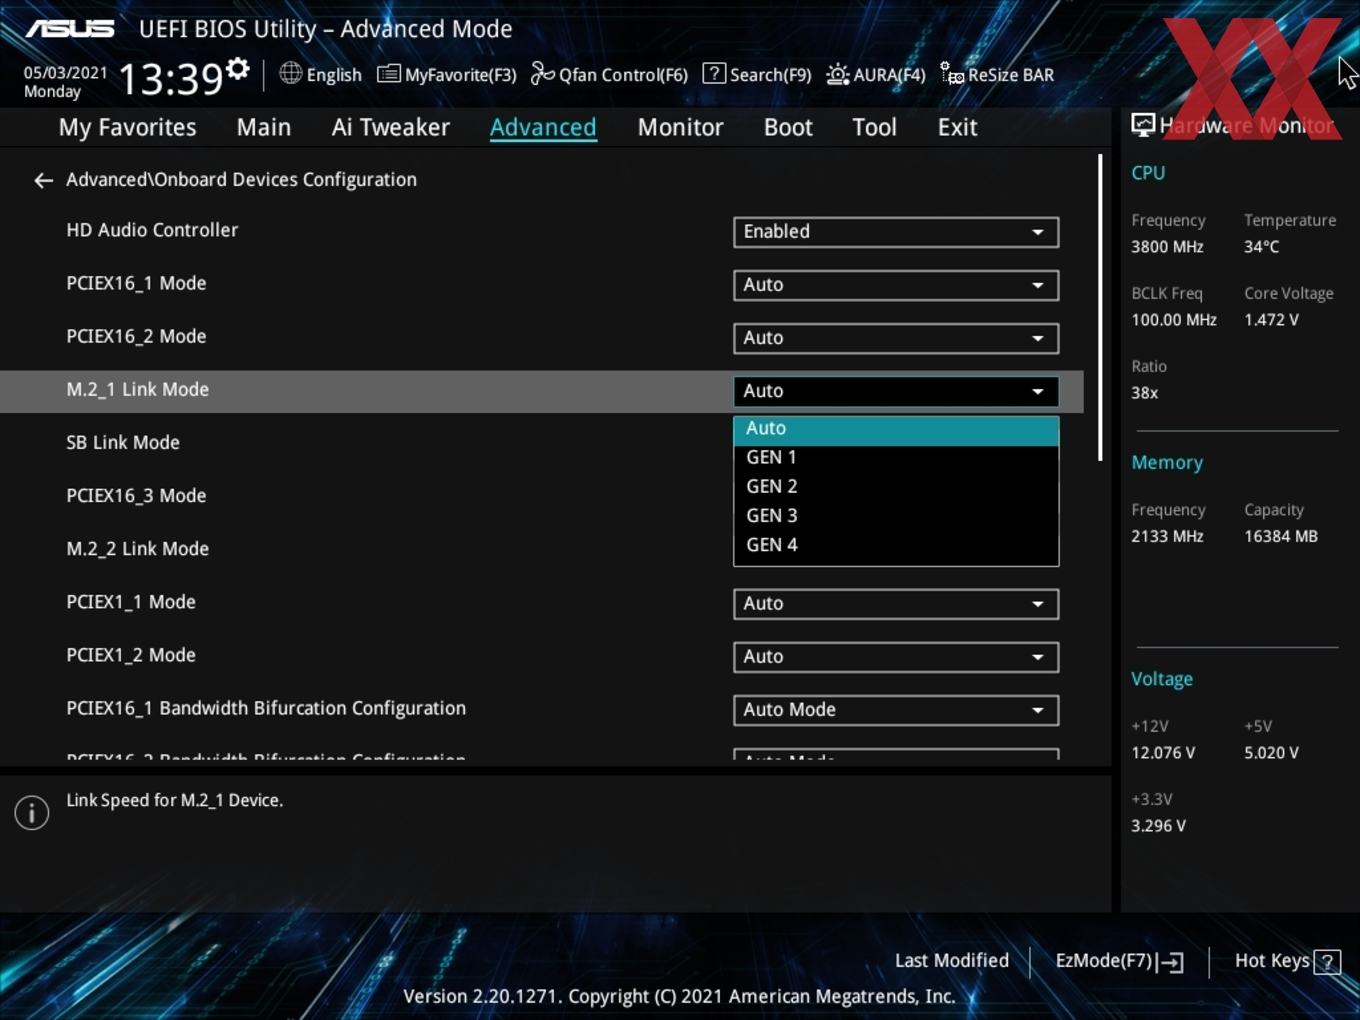1360x1020 pixels.
Task: Collapse the M.2_1 Link Mode dropdown
Action: [896, 391]
